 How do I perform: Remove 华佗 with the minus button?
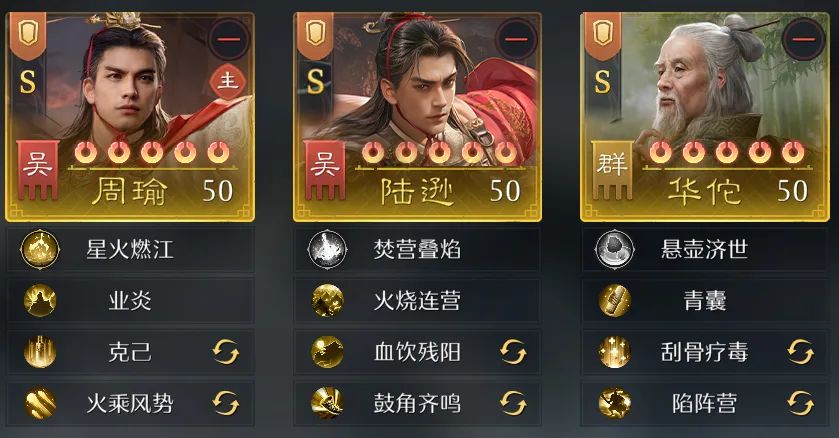click(804, 39)
